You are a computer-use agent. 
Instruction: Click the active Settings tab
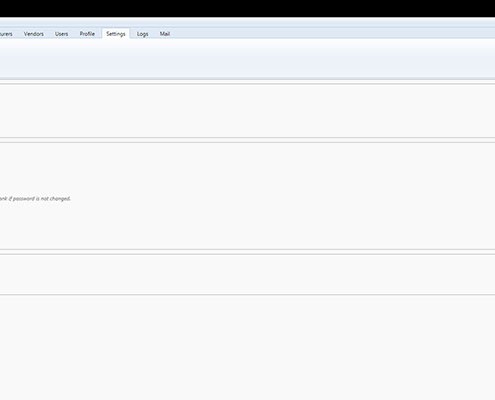pyautogui.click(x=116, y=34)
